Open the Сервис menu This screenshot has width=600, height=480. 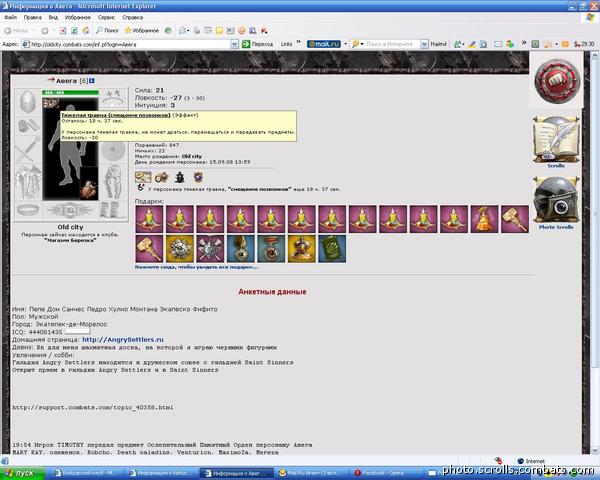(x=106, y=17)
